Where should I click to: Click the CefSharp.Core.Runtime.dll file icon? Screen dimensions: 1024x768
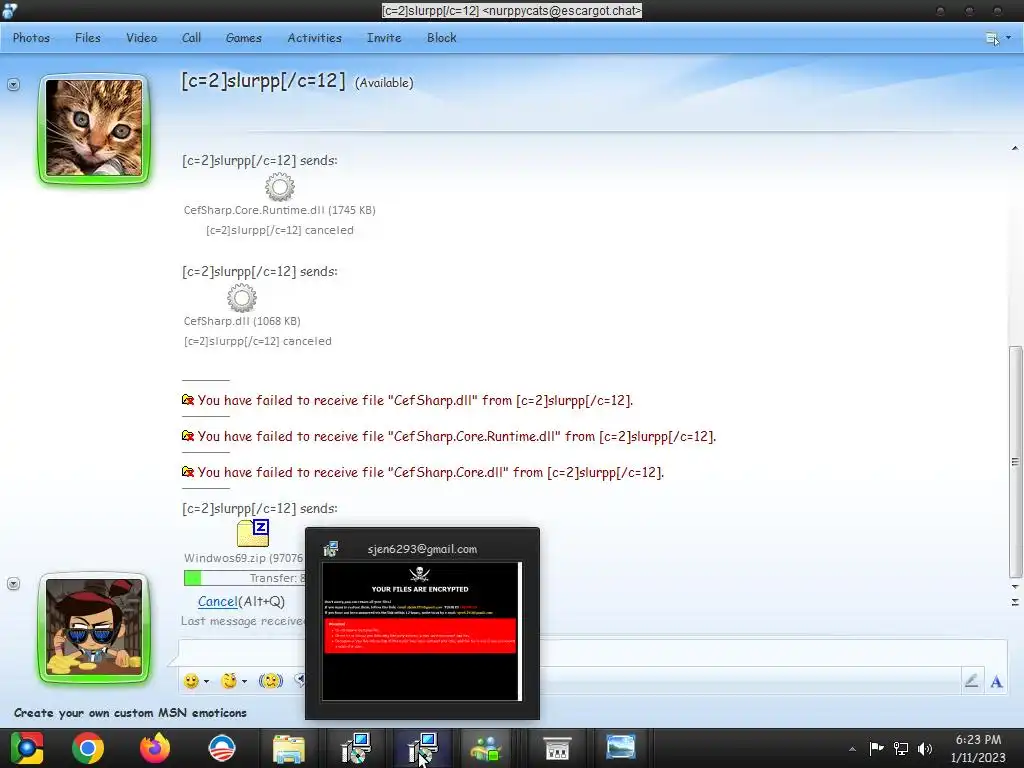click(280, 187)
